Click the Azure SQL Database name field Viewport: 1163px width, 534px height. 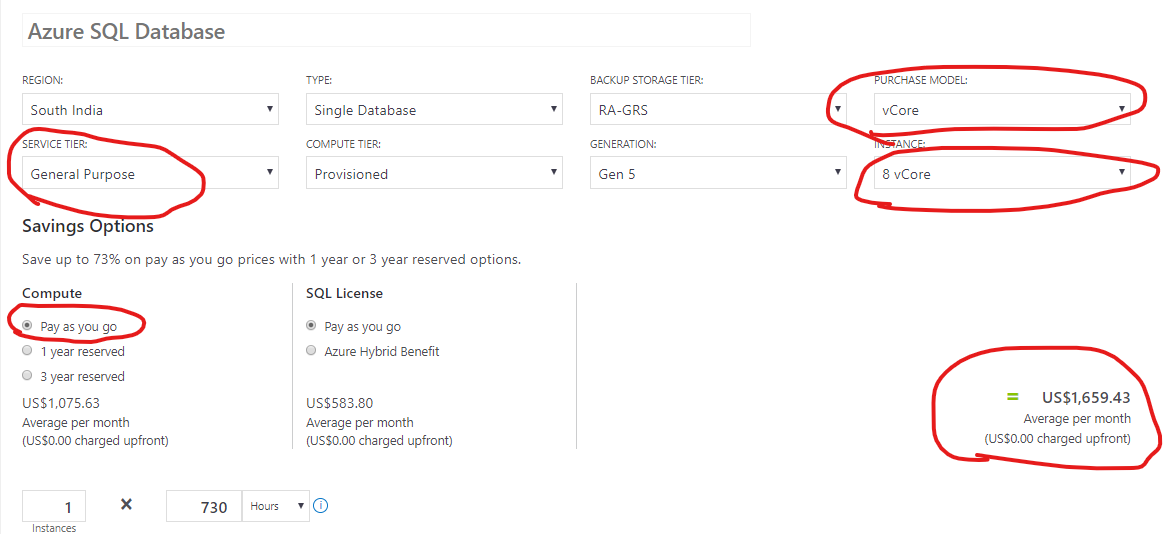386,31
